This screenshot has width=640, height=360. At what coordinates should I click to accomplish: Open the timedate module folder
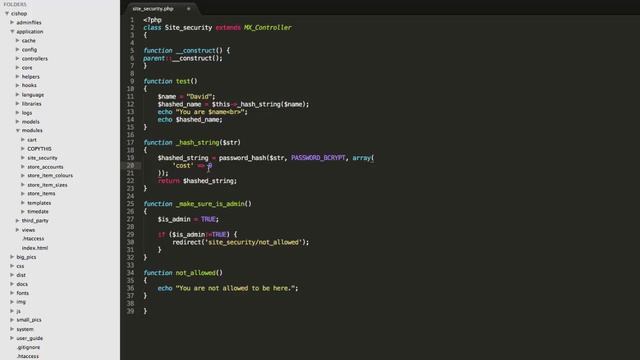pos(38,211)
